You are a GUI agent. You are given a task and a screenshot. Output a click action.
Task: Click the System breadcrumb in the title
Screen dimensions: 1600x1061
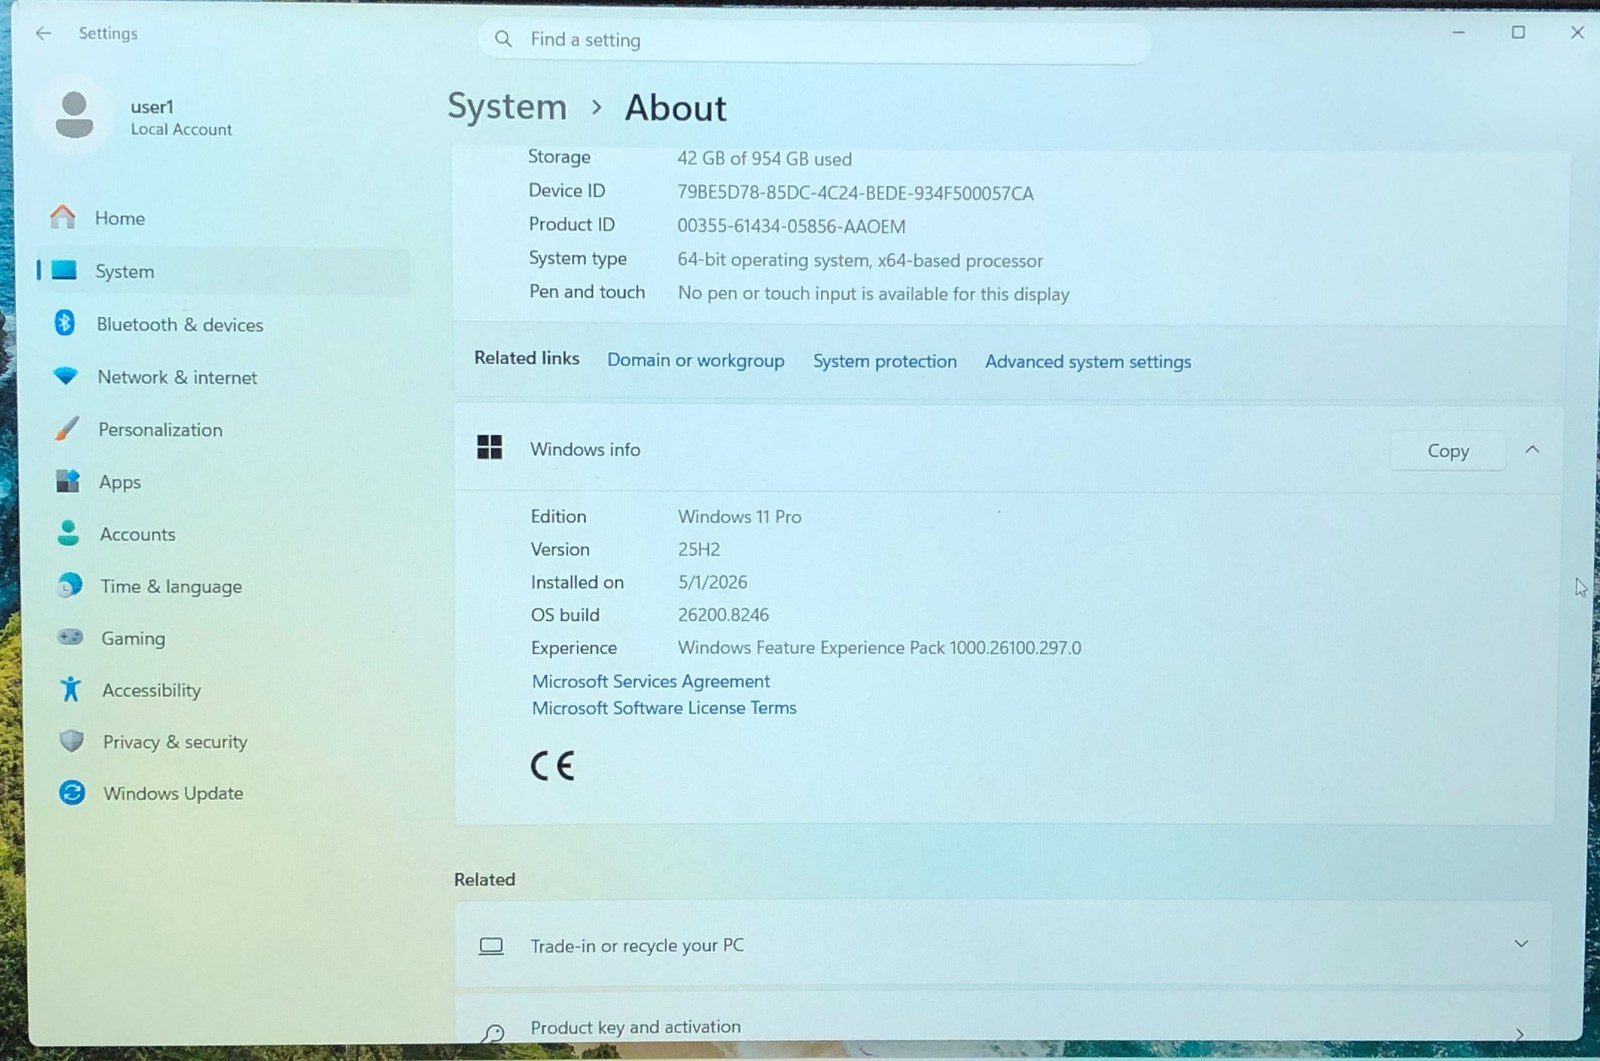coord(507,106)
